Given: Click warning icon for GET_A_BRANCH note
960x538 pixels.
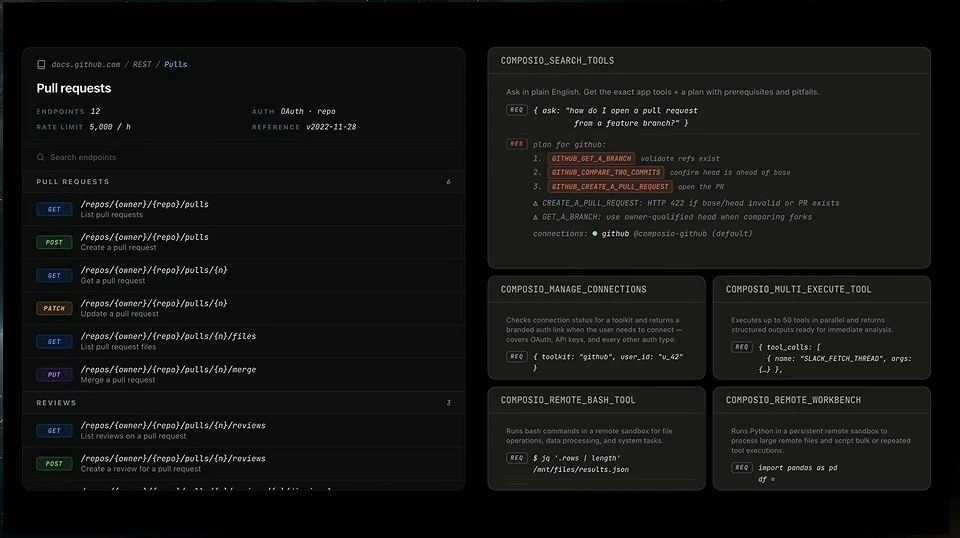Looking at the screenshot, I should tap(536, 217).
